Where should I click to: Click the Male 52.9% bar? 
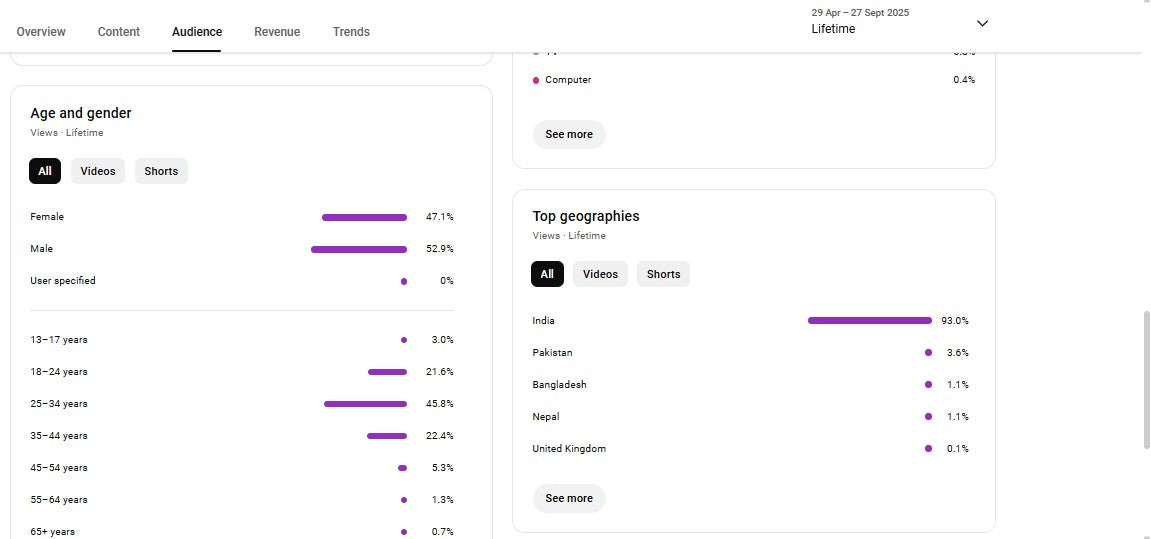pyautogui.click(x=359, y=249)
